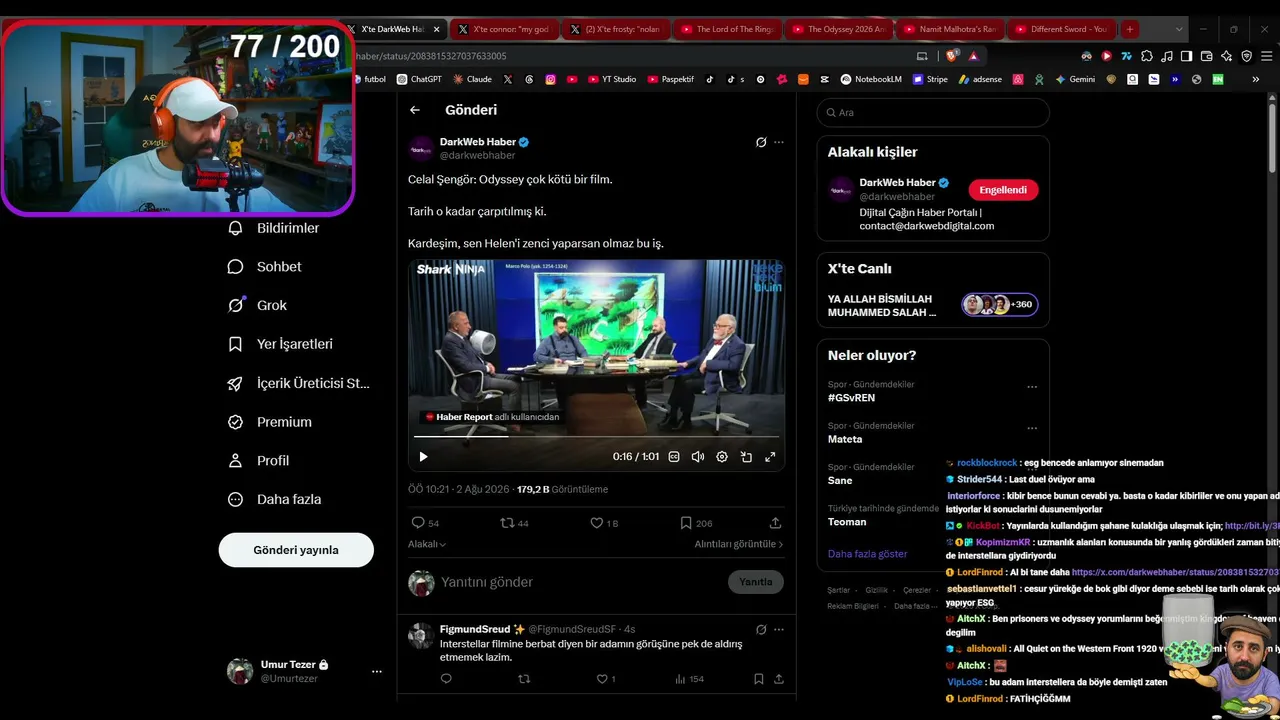1280x720 pixels.
Task: Open a new browser tab
Action: pos(1130,29)
